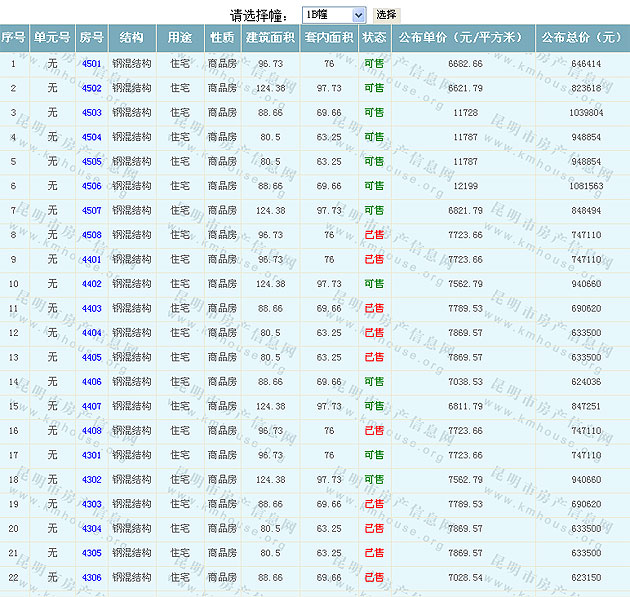Open room 4304 link
The image size is (630, 597).
click(91, 529)
